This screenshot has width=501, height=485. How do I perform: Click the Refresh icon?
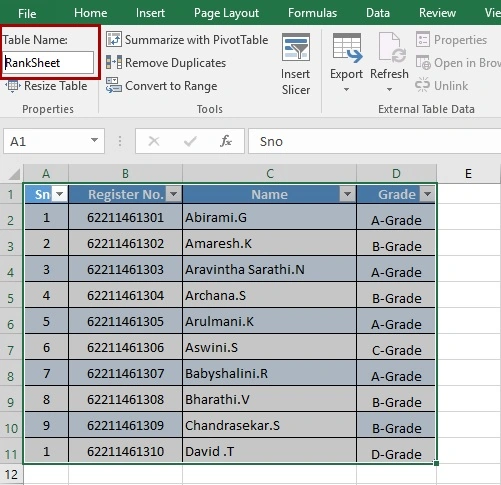coord(389,48)
